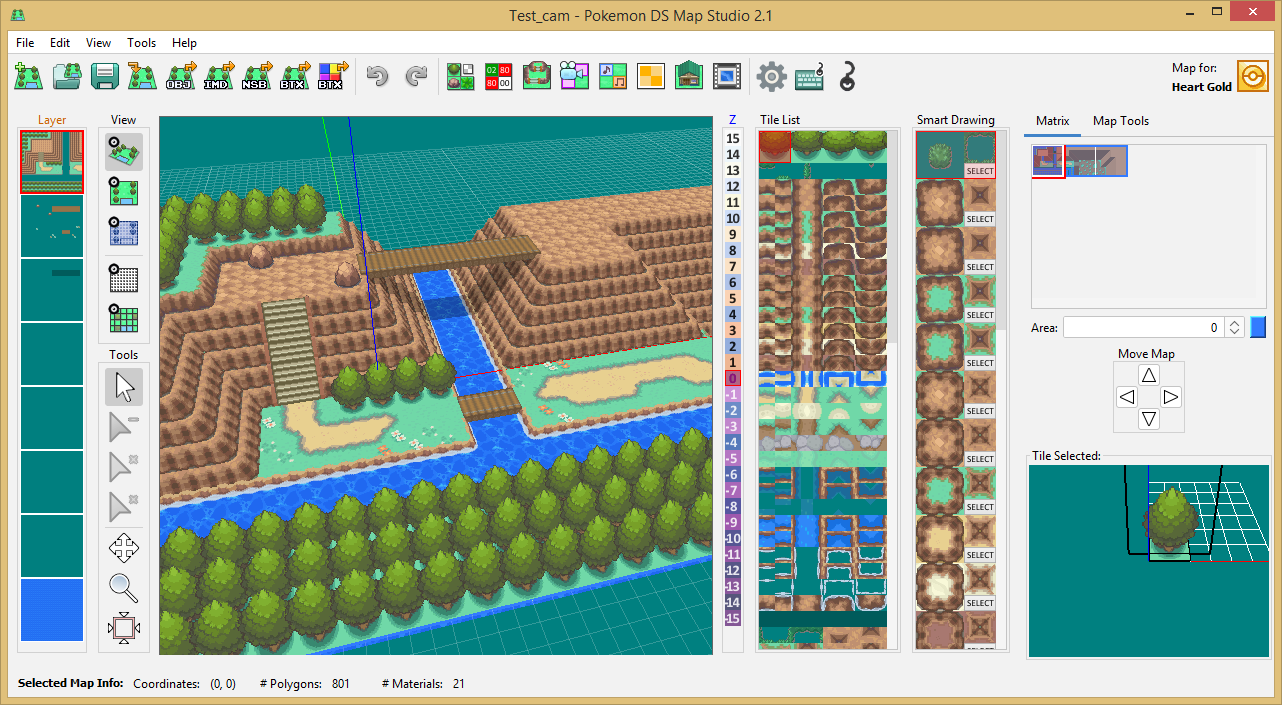The image size is (1282, 705).
Task: Select Z height 0
Action: coord(733,378)
